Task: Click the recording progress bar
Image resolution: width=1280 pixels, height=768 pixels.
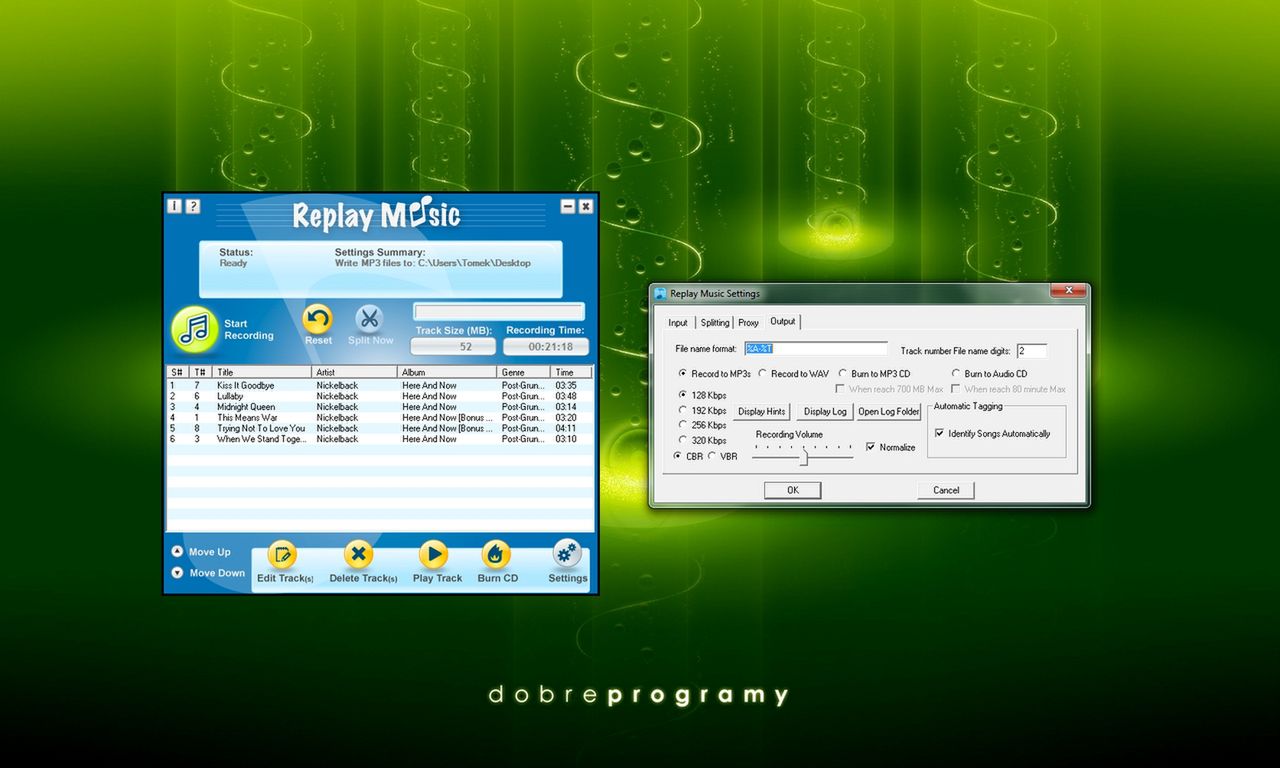Action: [x=499, y=312]
